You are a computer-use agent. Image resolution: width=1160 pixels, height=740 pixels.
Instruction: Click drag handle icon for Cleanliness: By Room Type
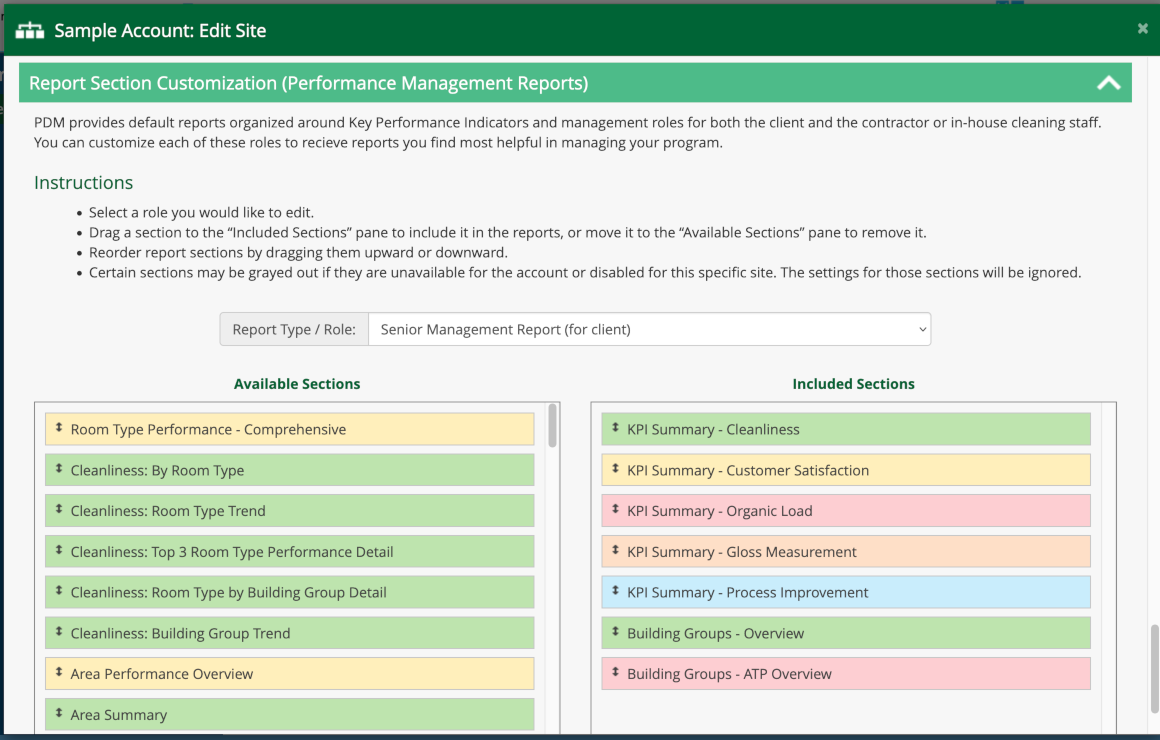(59, 468)
